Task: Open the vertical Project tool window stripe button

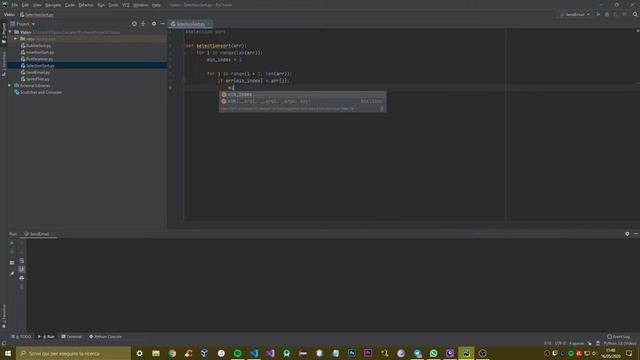Action: click(x=4, y=33)
